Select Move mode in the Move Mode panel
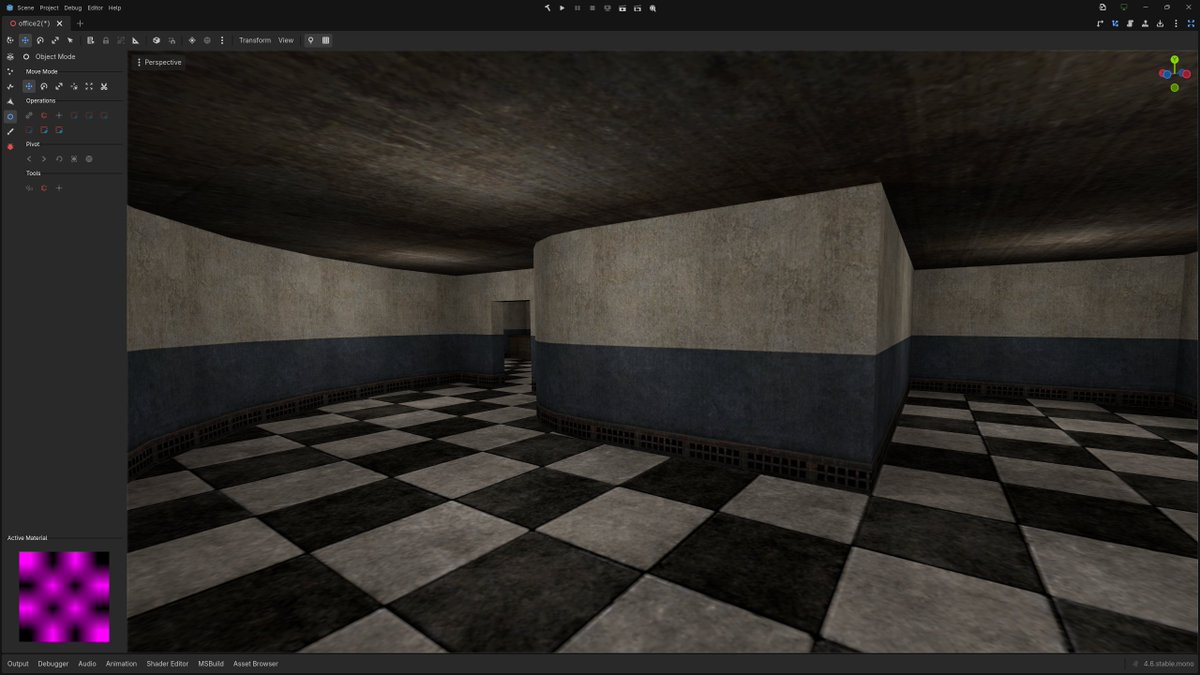Screen dimensions: 1200x675 pyautogui.click(x=29, y=87)
